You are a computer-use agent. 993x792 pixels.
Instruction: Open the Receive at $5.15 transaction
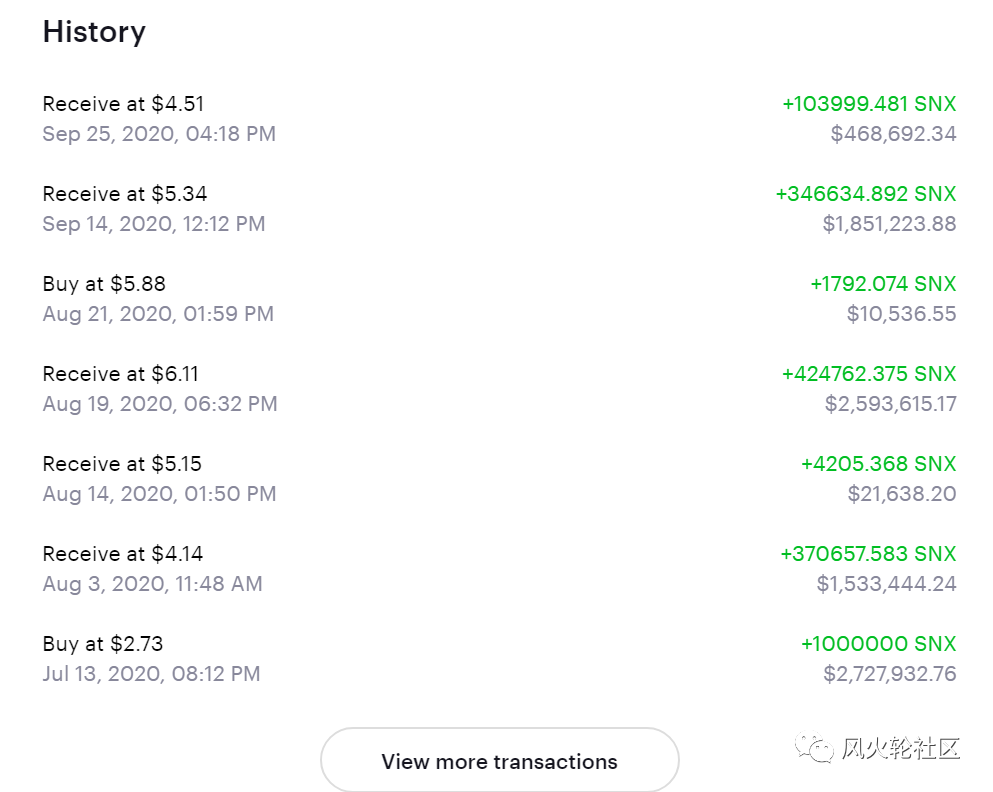tap(499, 478)
